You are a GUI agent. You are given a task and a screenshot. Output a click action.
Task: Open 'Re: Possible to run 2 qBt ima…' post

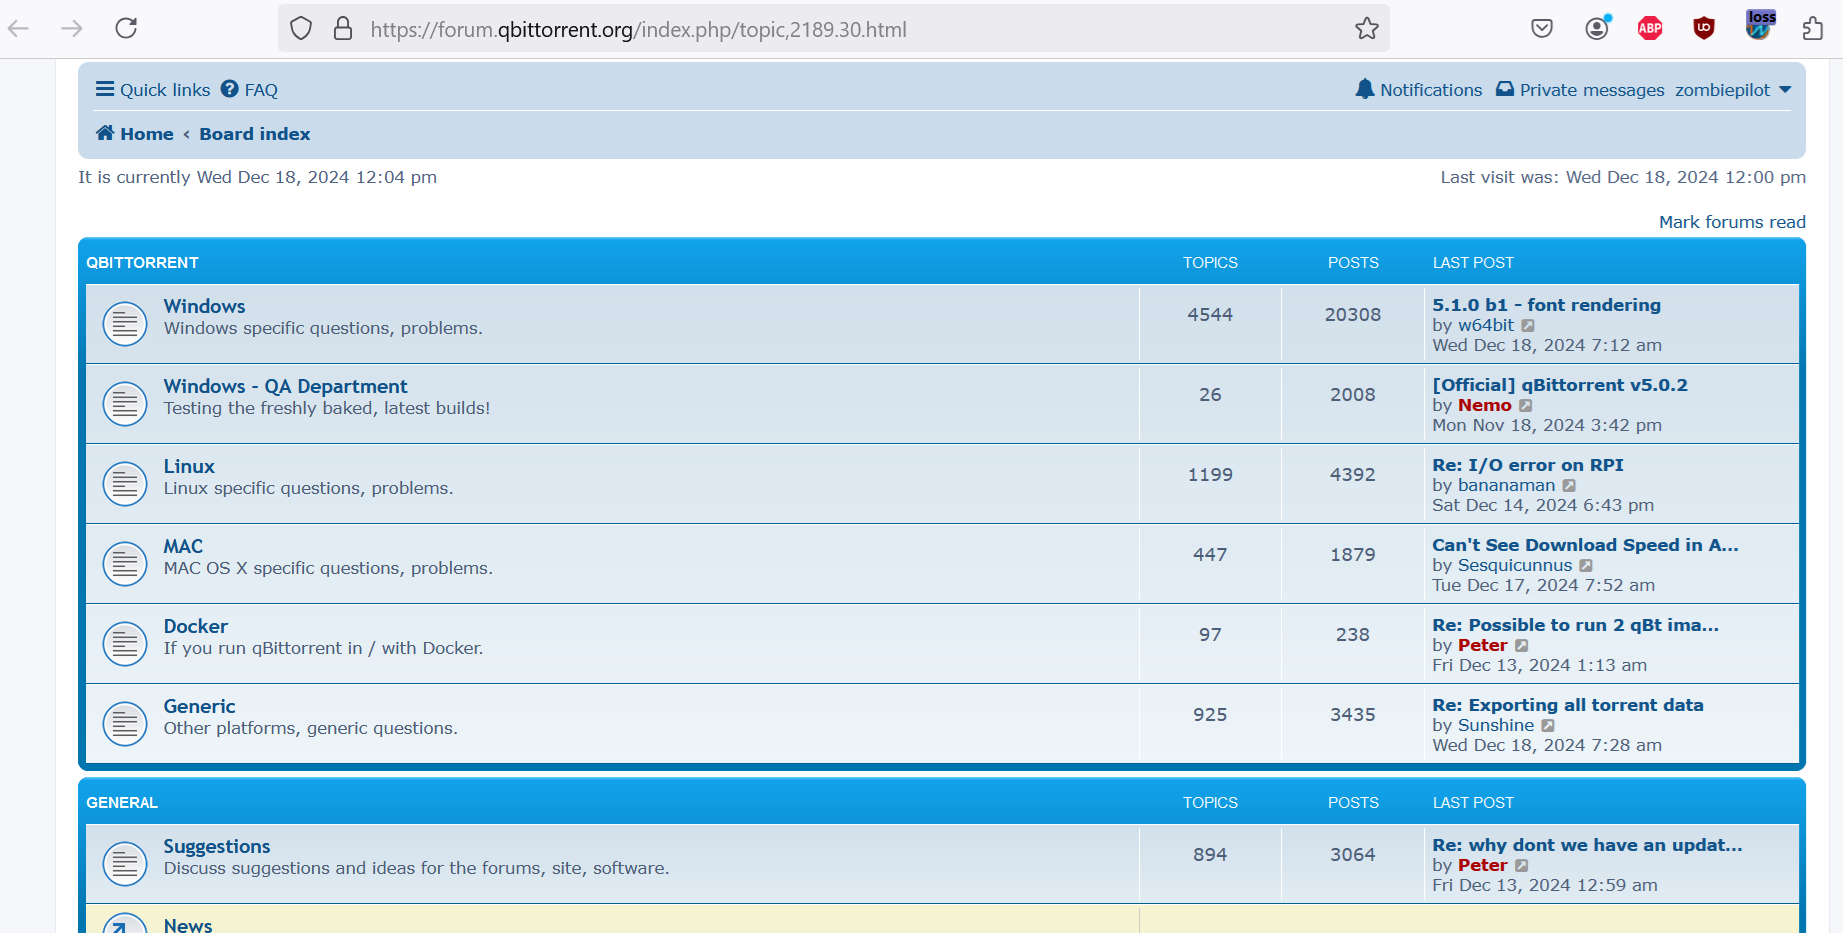pyautogui.click(x=1575, y=625)
